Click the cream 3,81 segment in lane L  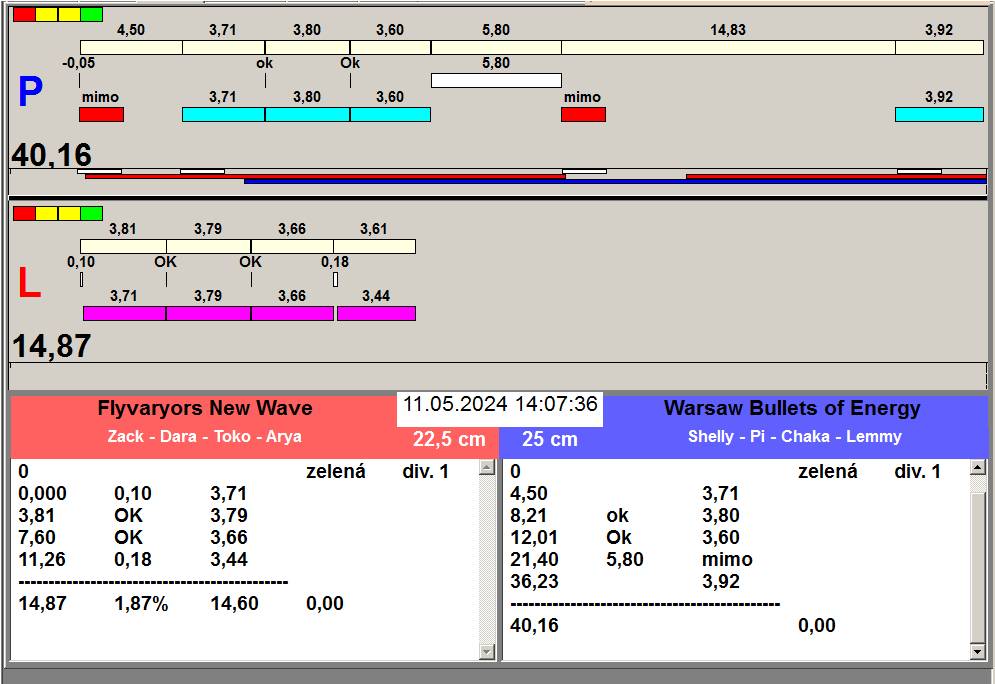[x=123, y=246]
